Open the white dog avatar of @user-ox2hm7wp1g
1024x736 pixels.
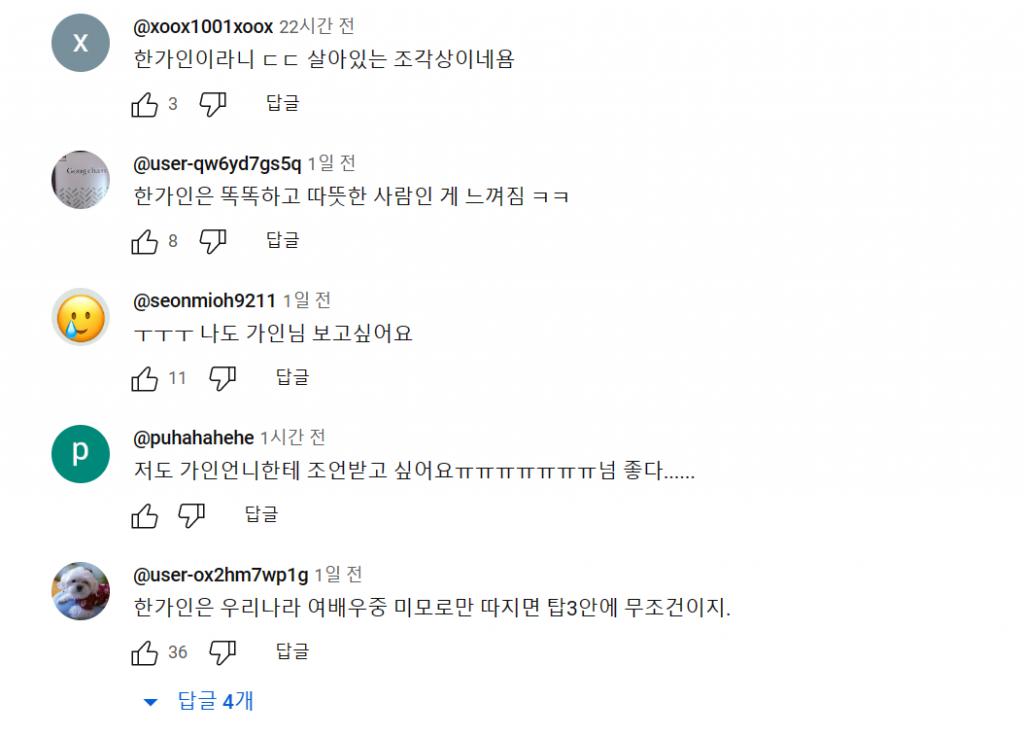point(80,591)
